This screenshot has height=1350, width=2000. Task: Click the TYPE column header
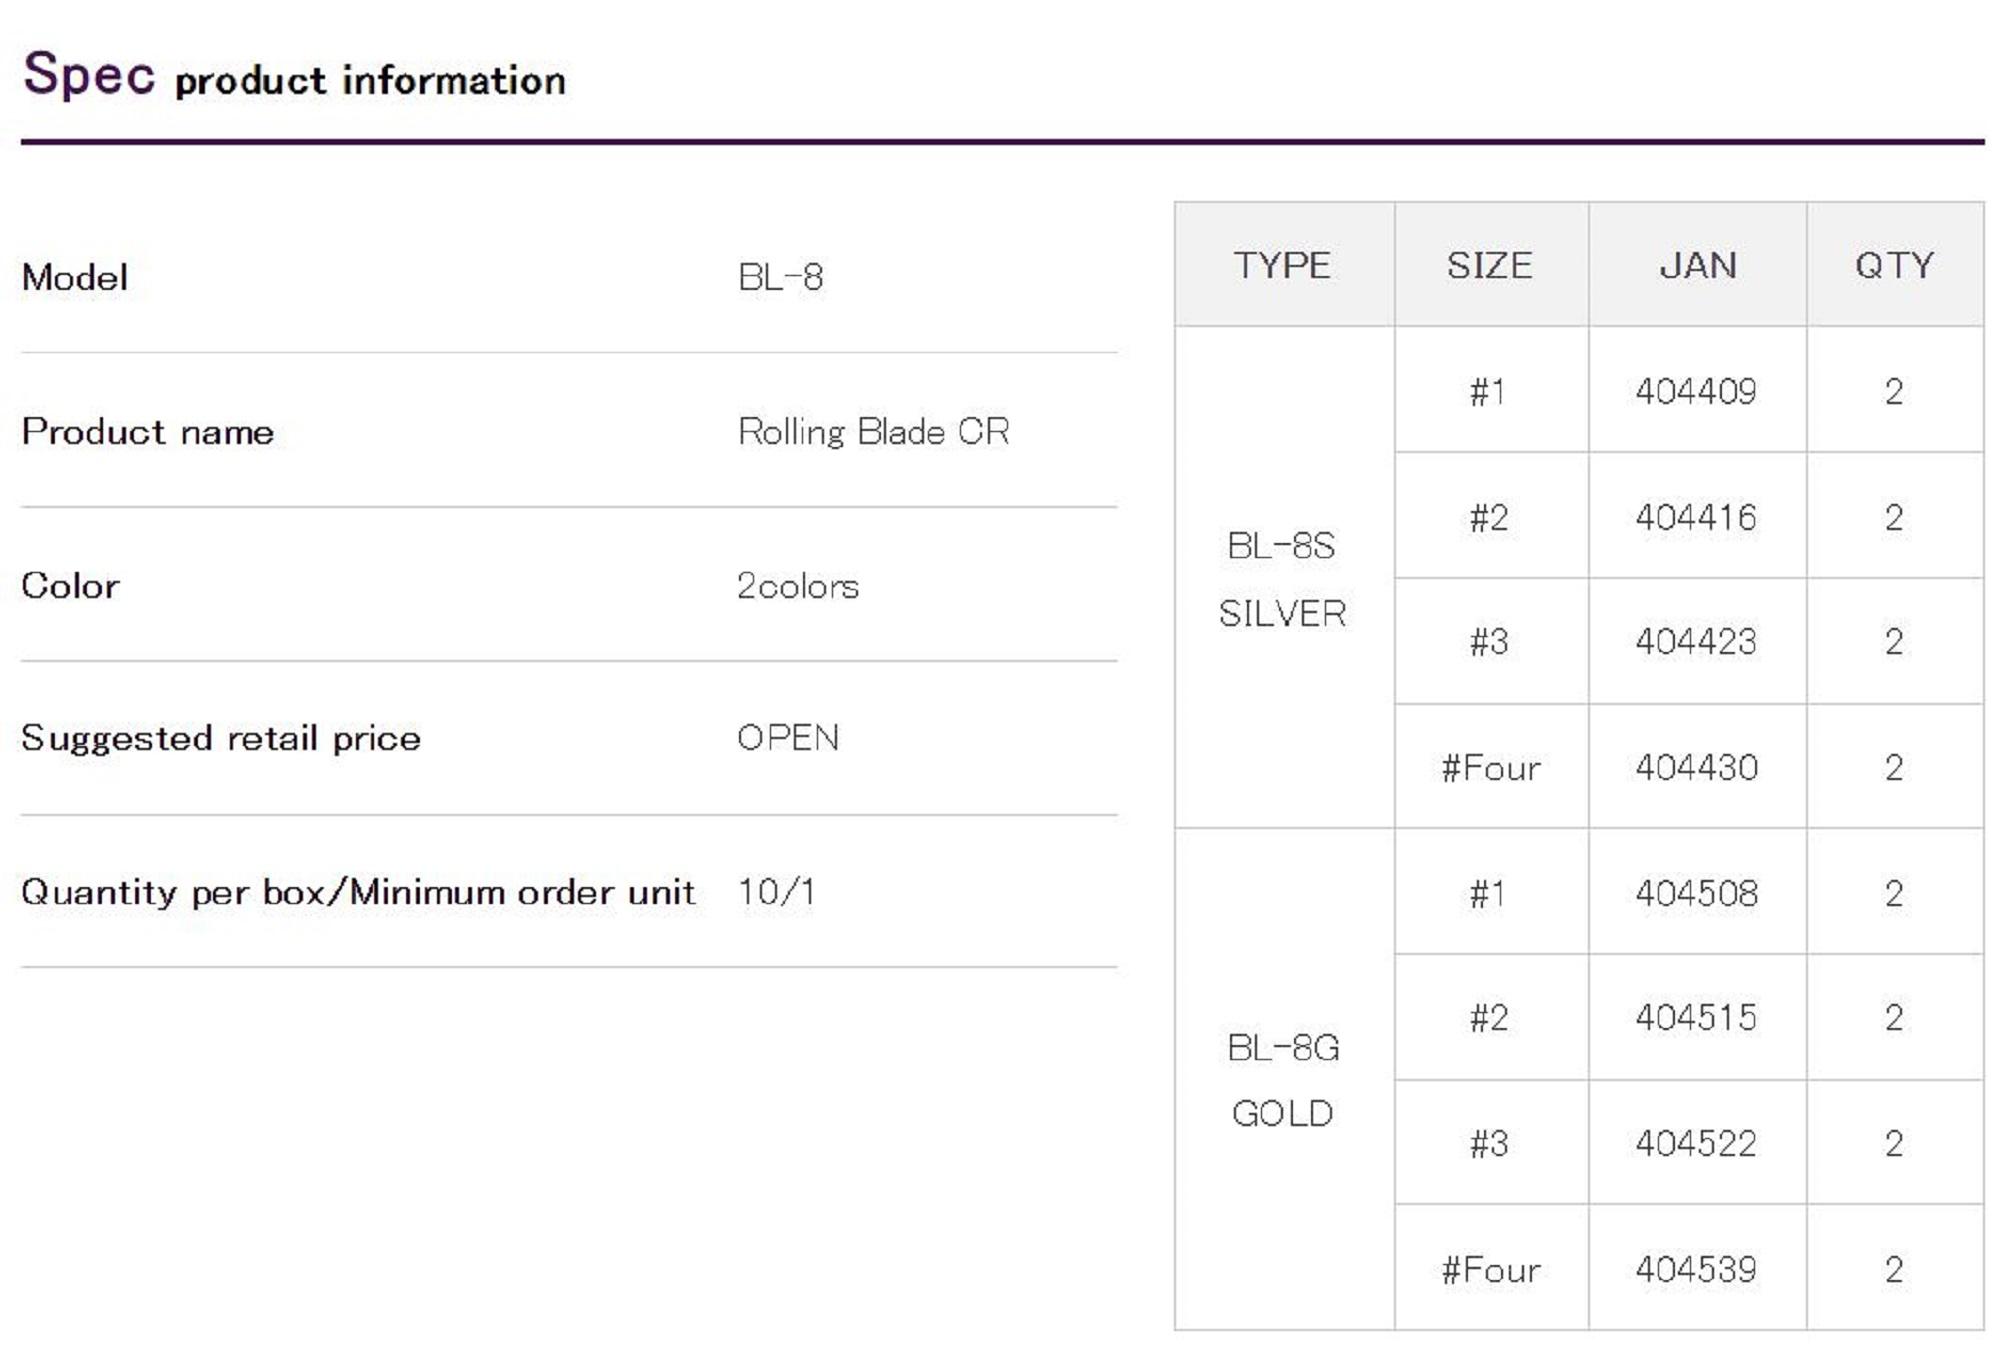point(1282,265)
